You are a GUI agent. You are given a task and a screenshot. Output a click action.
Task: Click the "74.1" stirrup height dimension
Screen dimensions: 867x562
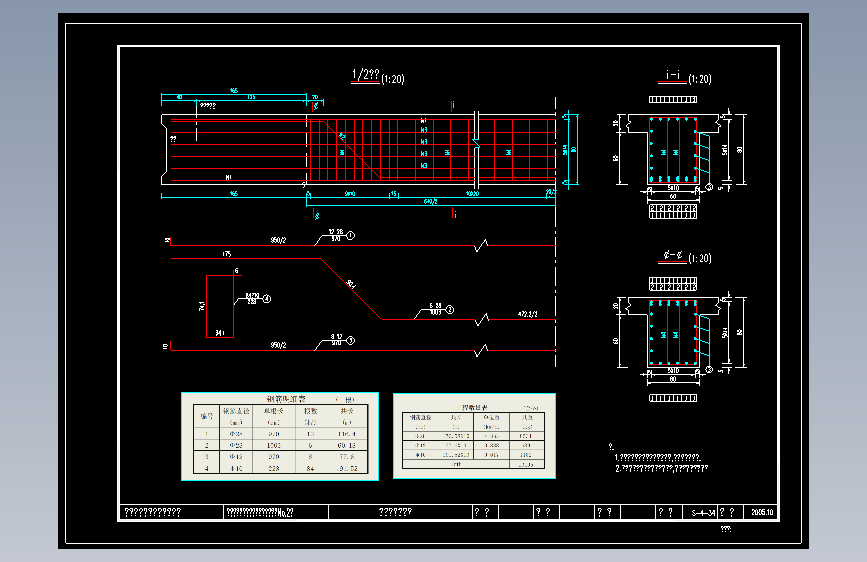[x=202, y=306]
